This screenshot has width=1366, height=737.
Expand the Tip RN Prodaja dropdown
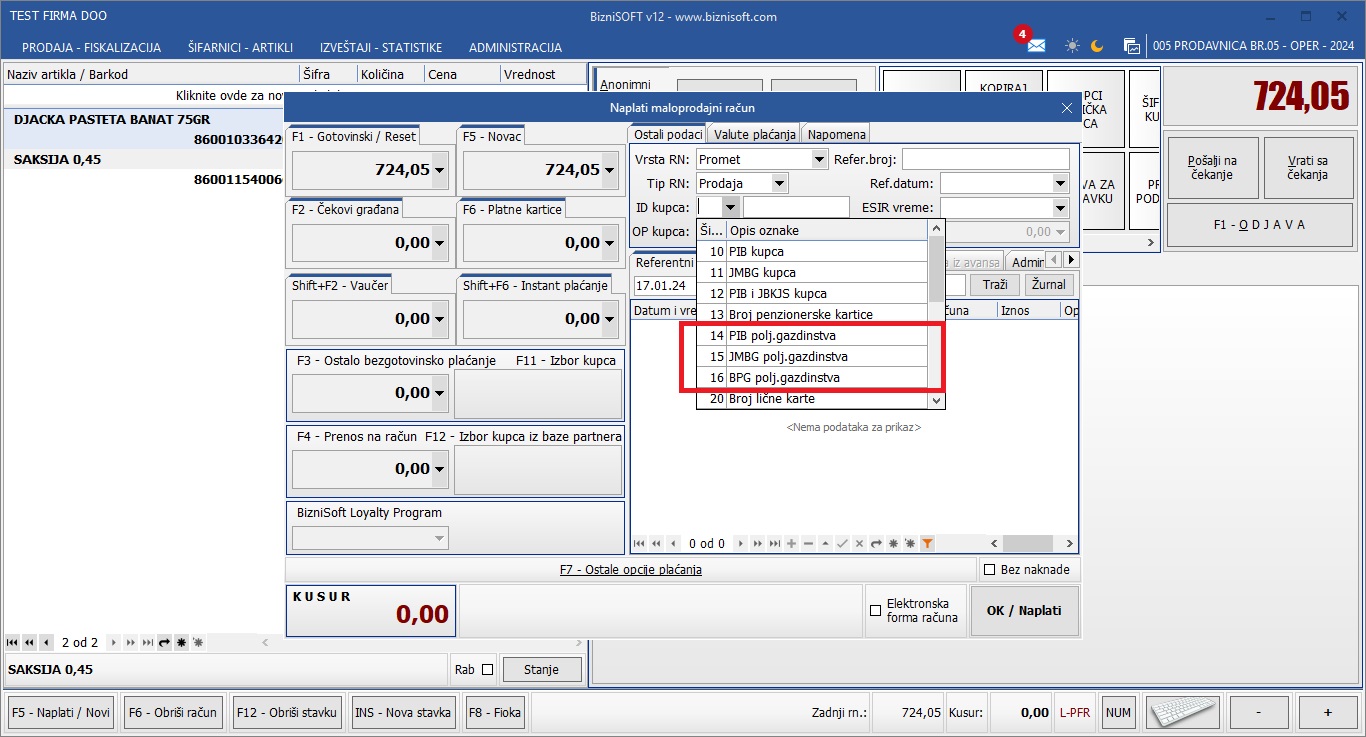779,183
